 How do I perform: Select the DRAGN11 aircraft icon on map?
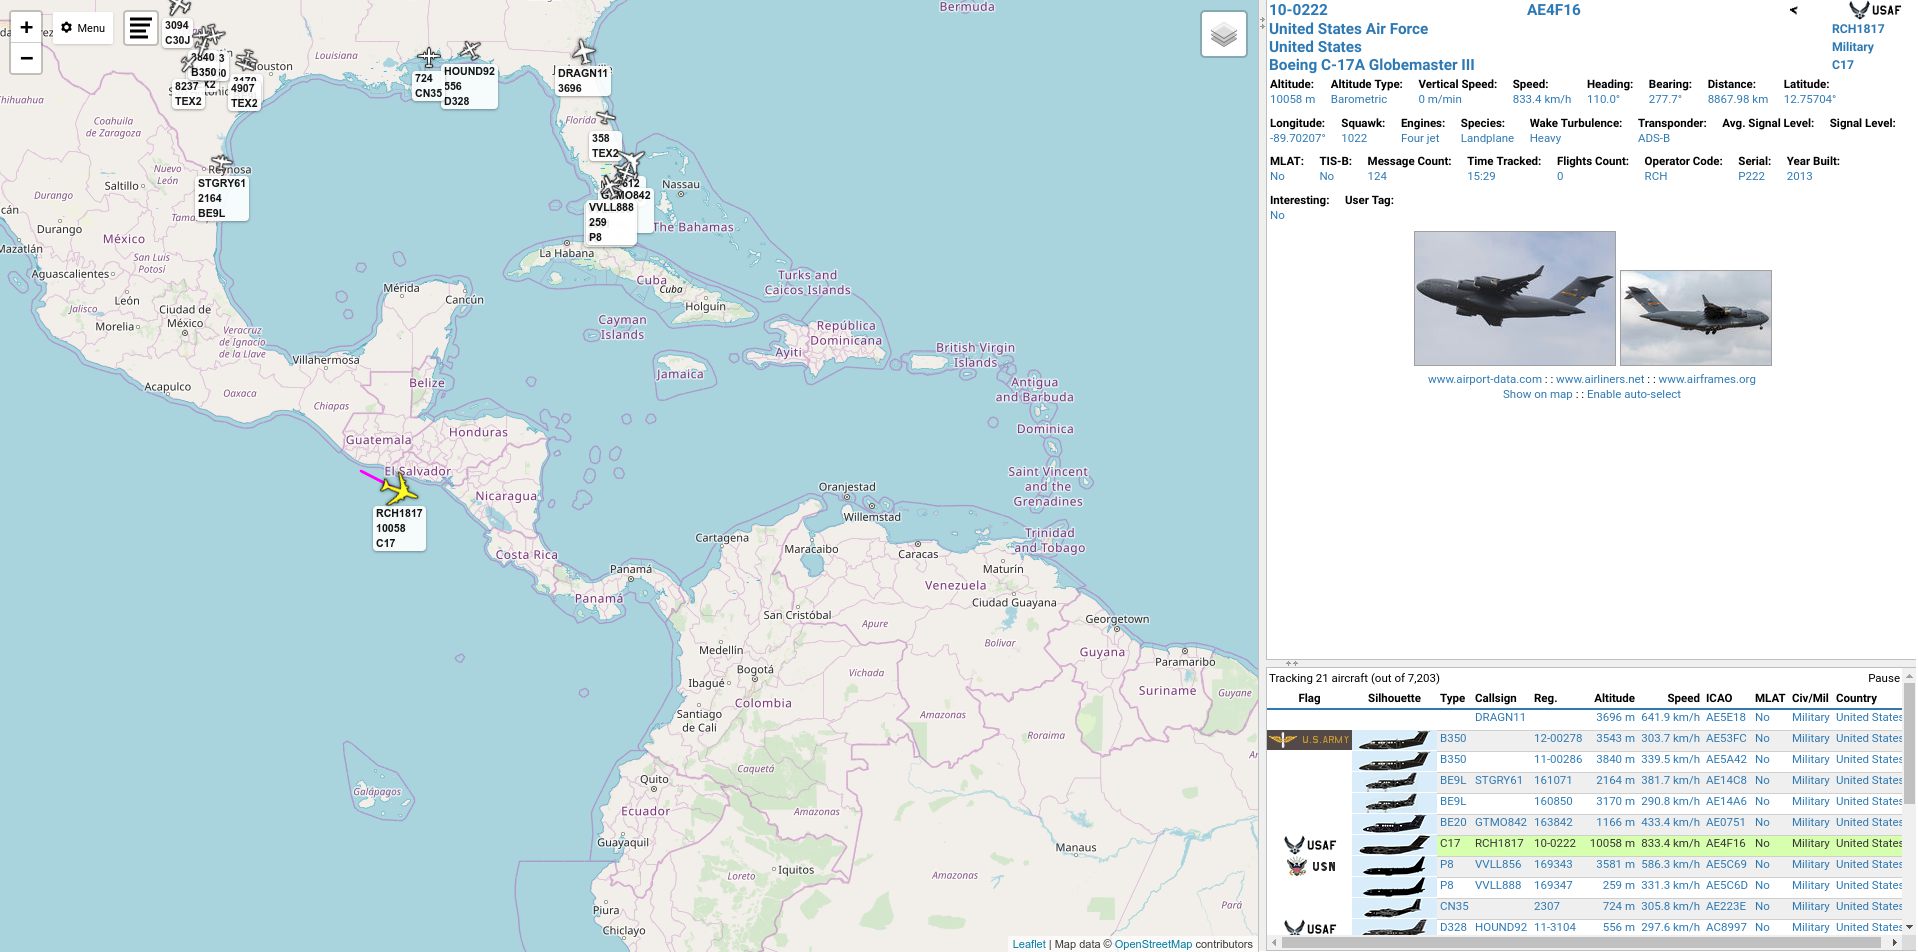tap(584, 51)
